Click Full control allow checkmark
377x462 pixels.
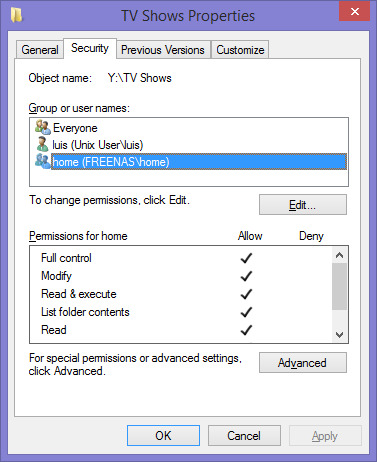click(246, 258)
